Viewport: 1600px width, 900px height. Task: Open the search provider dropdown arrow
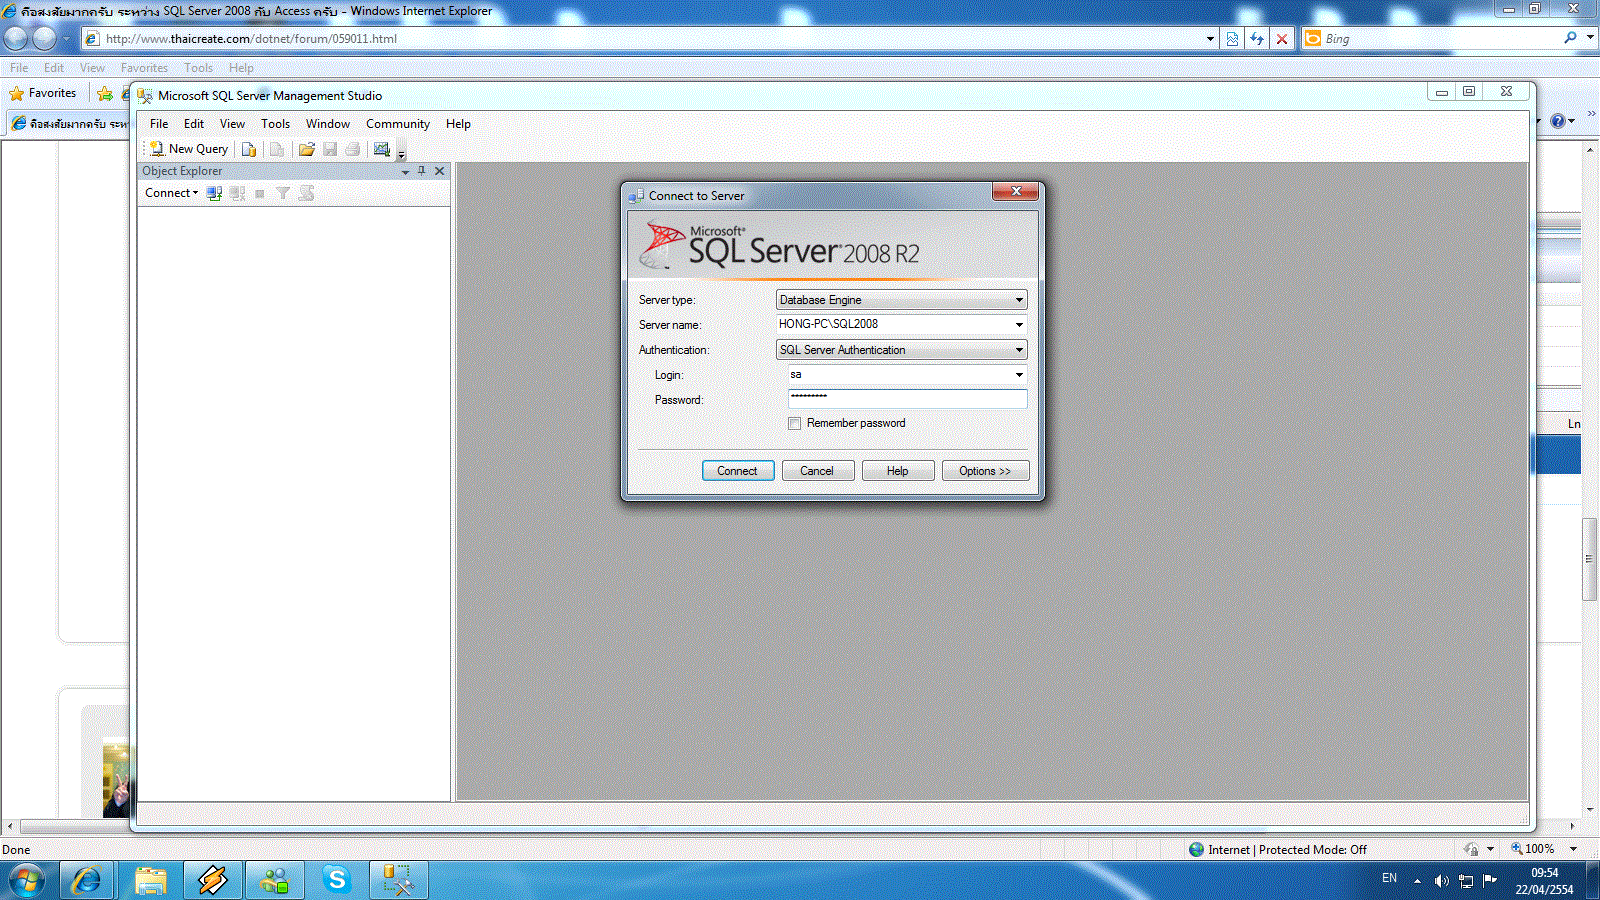point(1590,38)
